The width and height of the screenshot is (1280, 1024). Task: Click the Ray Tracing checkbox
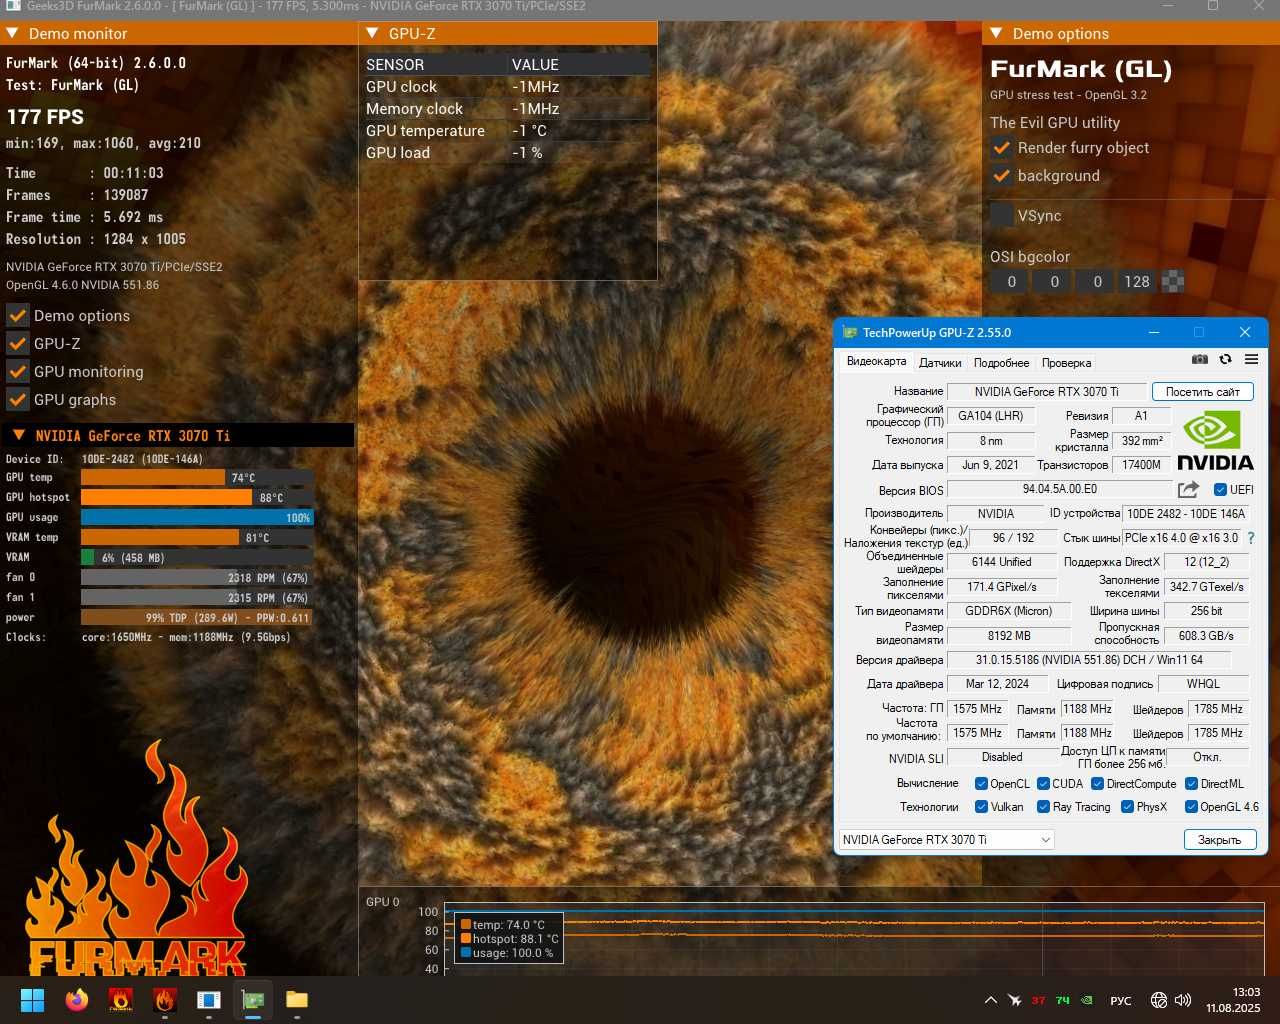[1043, 807]
